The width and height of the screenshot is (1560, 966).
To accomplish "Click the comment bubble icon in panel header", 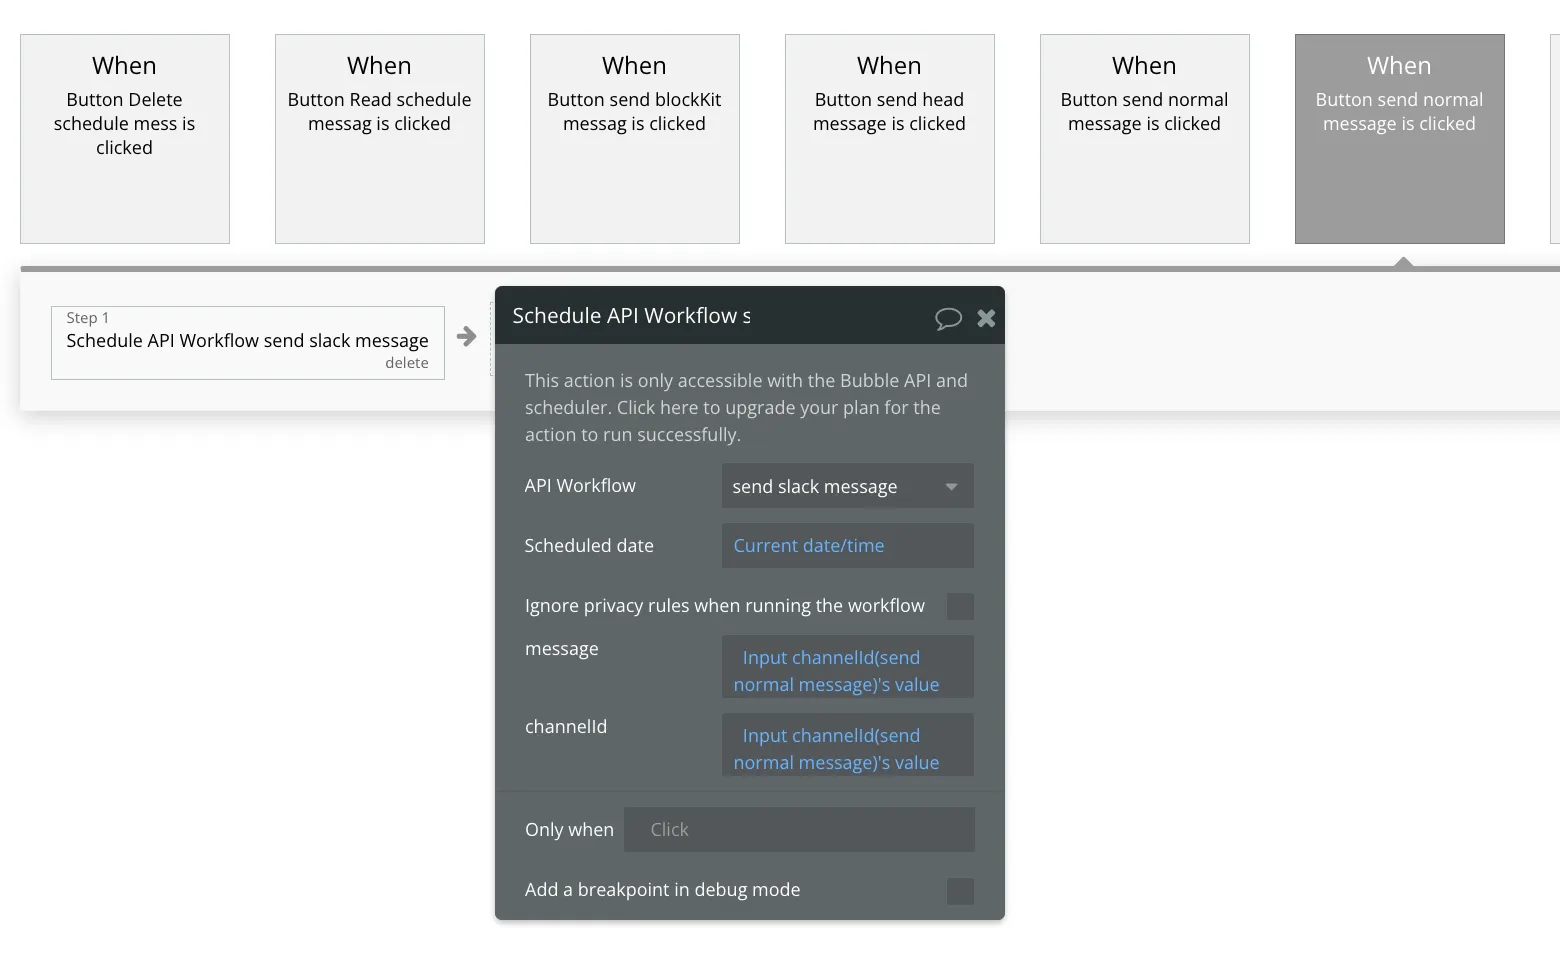I will (x=948, y=318).
